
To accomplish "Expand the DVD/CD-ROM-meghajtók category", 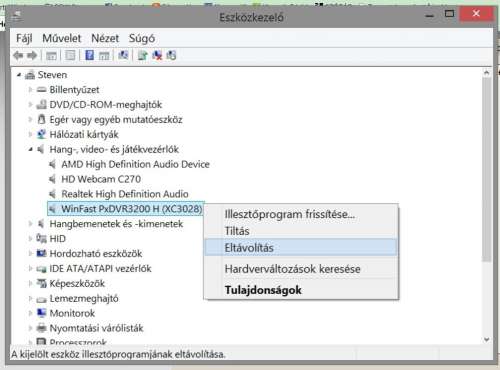I will (30, 105).
